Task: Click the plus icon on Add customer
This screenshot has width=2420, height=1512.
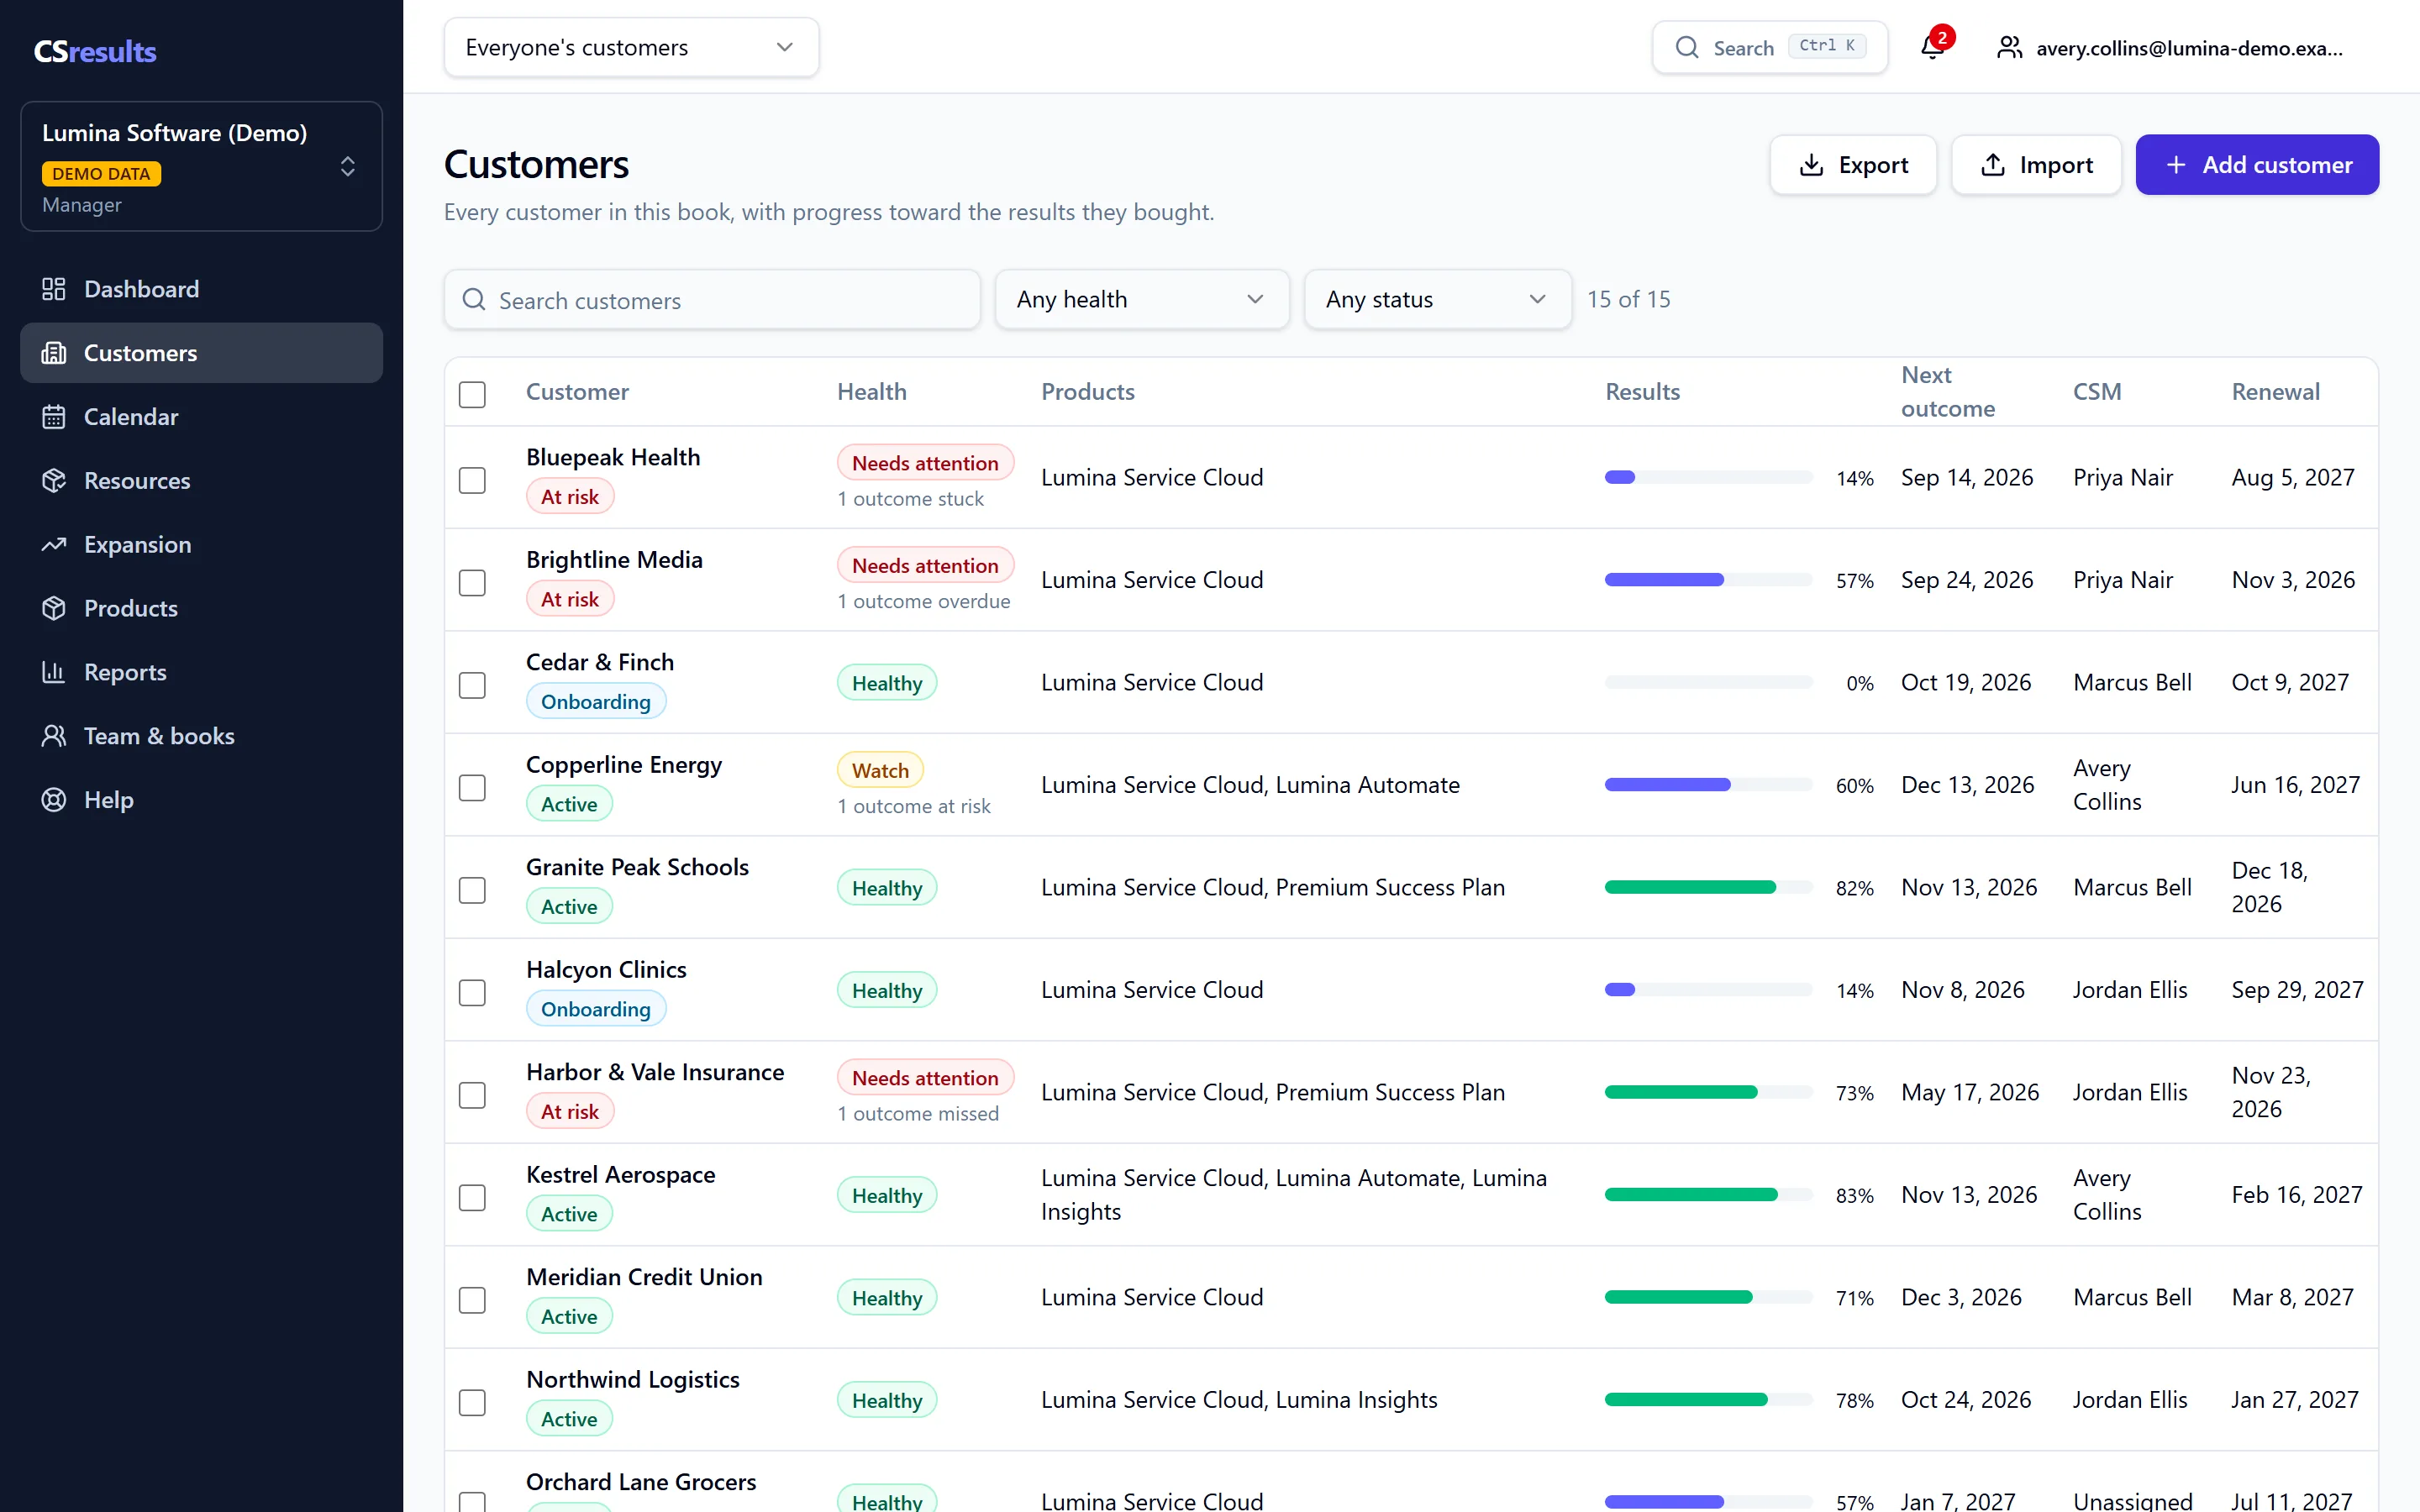Action: coord(2176,165)
